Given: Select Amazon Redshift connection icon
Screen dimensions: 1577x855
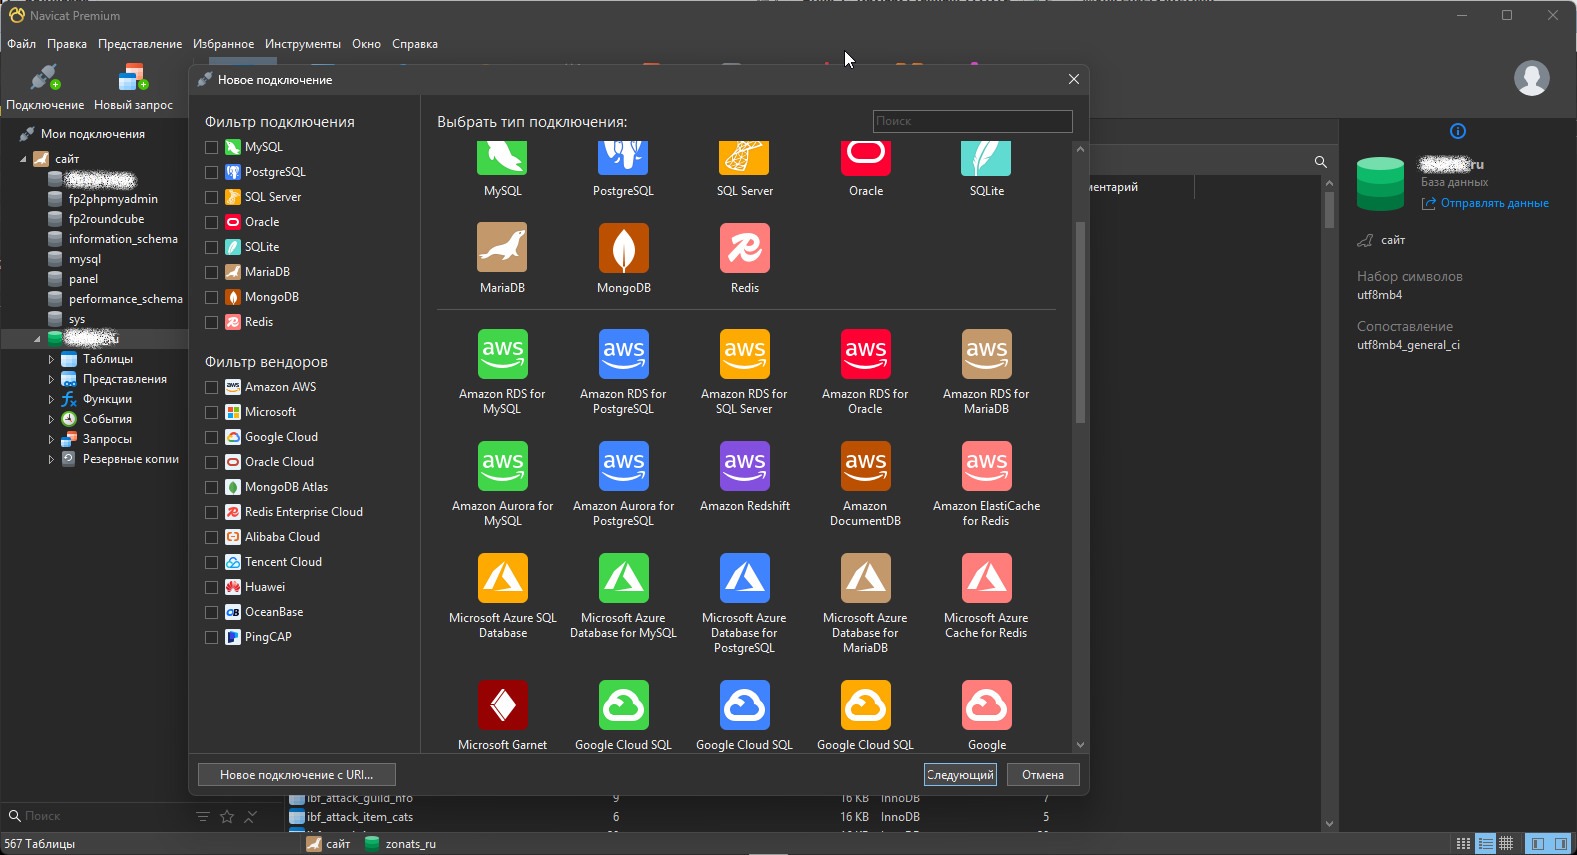Looking at the screenshot, I should point(744,466).
